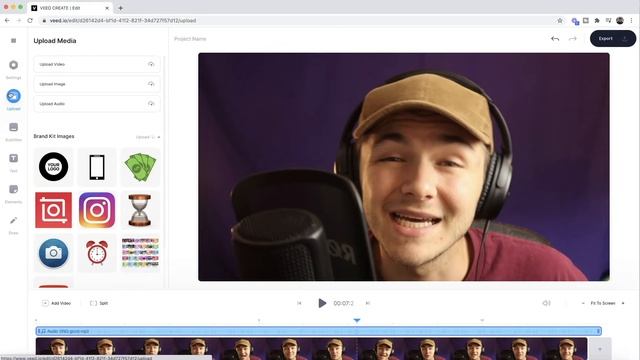
Task: Click Add Video in timeline toolbar
Action: [x=57, y=303]
